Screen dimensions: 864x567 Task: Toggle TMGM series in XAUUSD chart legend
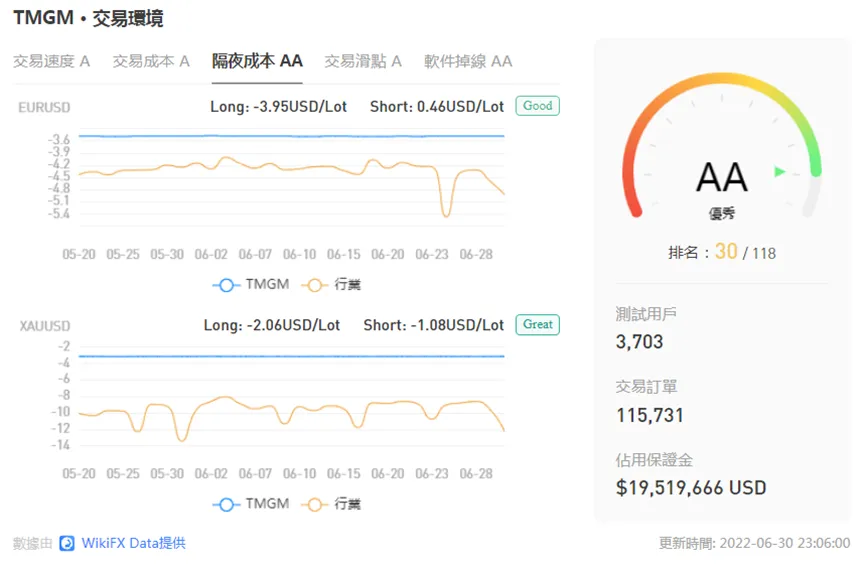pos(251,504)
